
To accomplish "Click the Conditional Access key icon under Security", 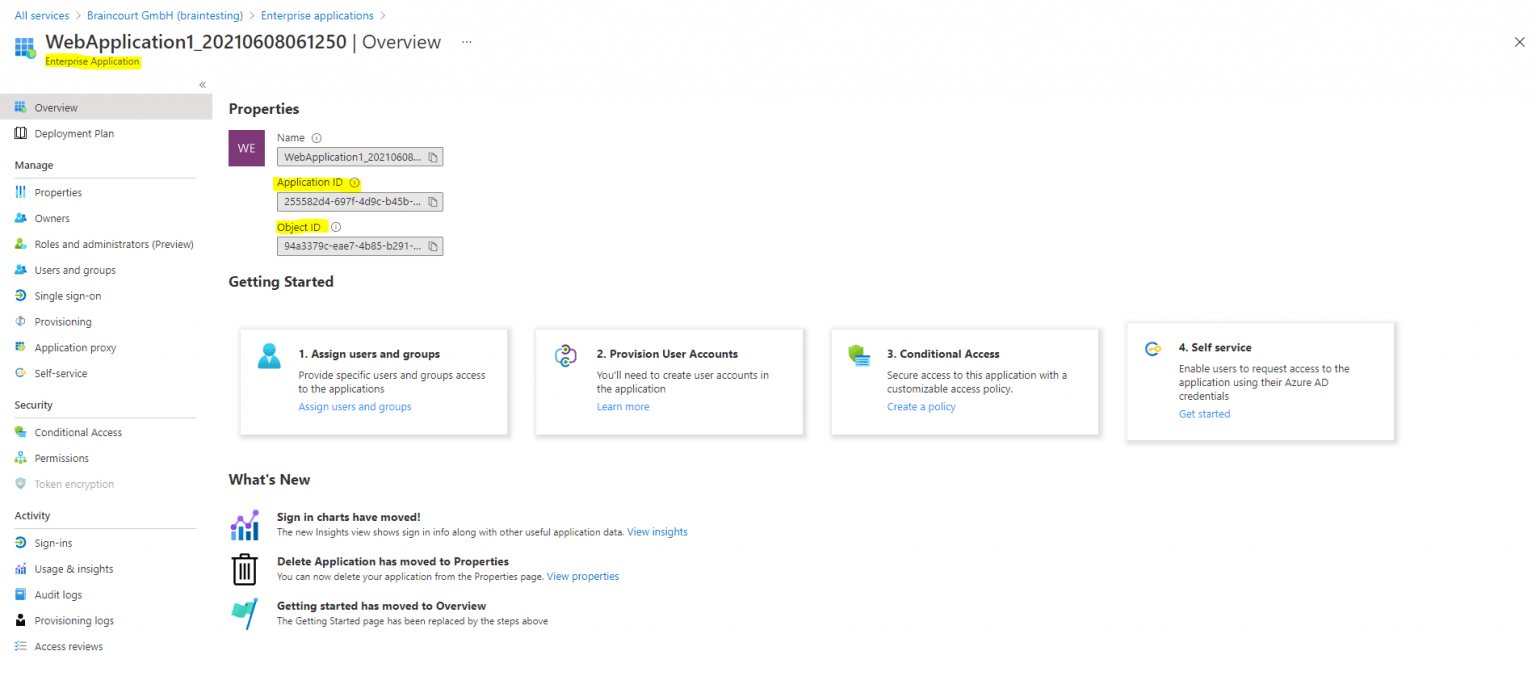I will coord(22,432).
